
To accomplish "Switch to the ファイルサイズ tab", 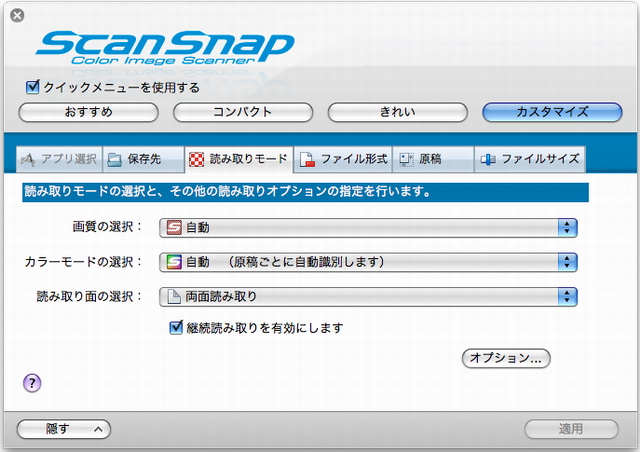I will coord(530,159).
